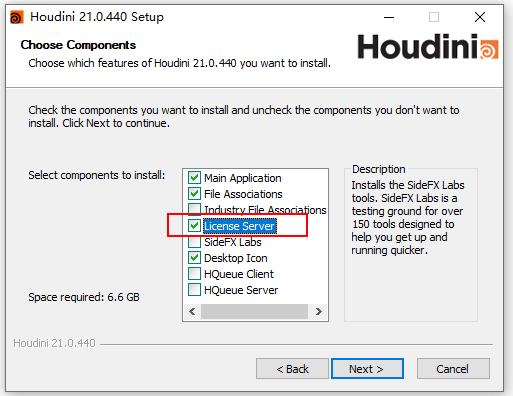This screenshot has width=513, height=396.
Task: Uncheck the File Associations checkbox
Action: (x=194, y=194)
